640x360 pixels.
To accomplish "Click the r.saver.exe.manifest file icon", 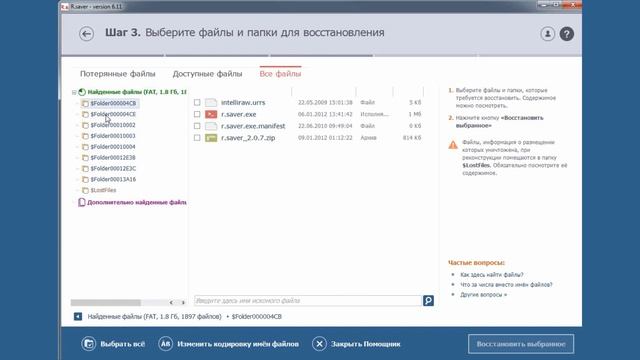I will 211,126.
